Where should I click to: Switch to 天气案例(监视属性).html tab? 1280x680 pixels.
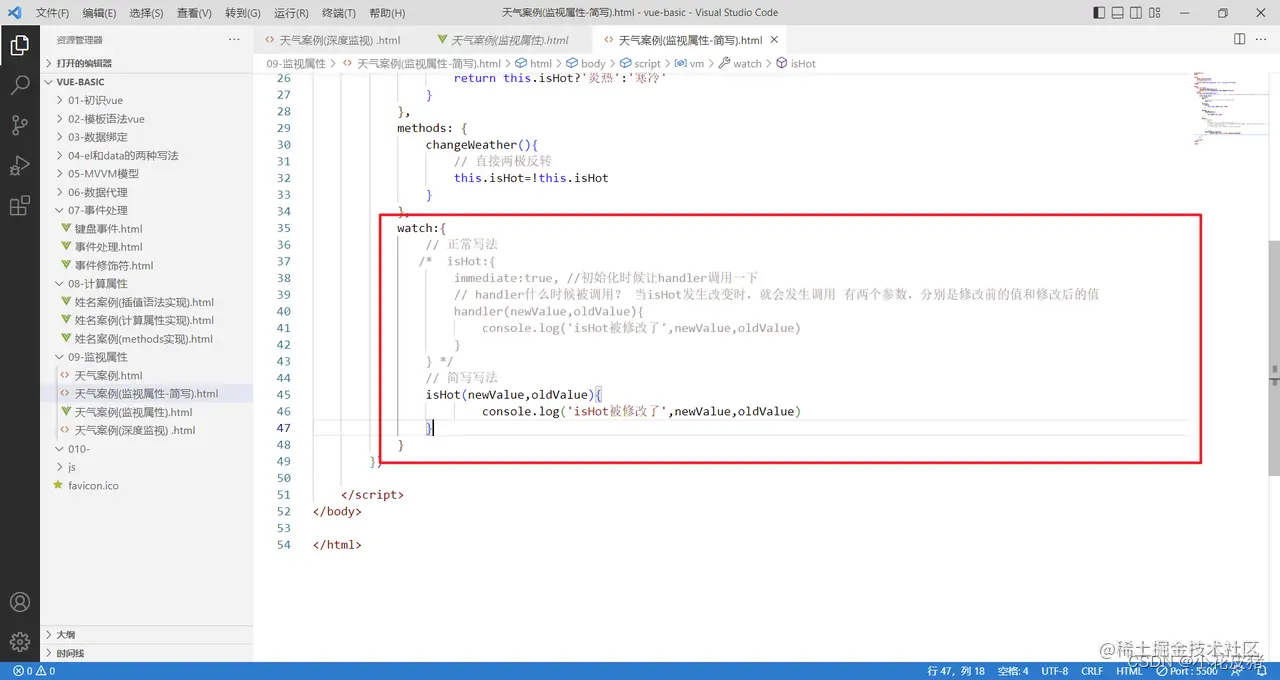pyautogui.click(x=509, y=40)
